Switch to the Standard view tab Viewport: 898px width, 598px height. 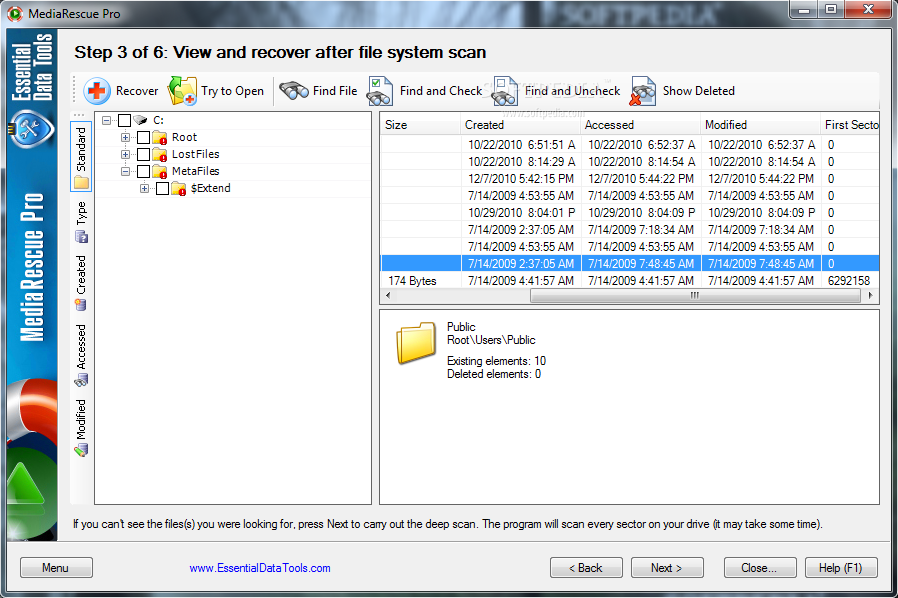click(81, 156)
